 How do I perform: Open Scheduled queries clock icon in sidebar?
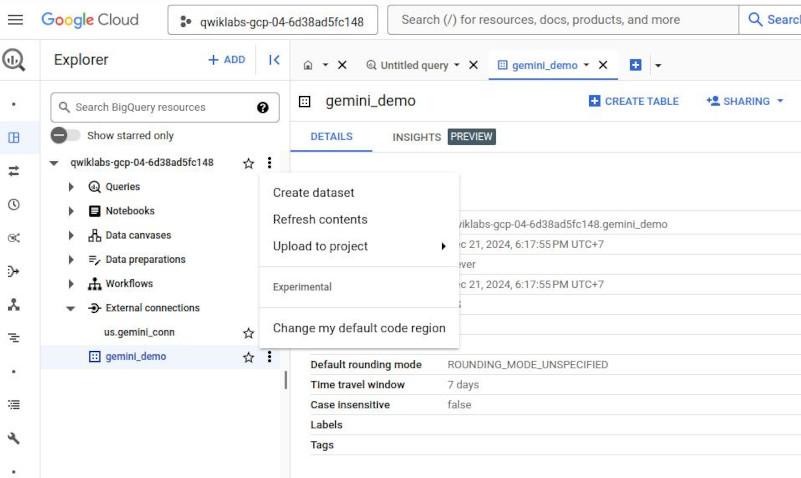pos(14,205)
